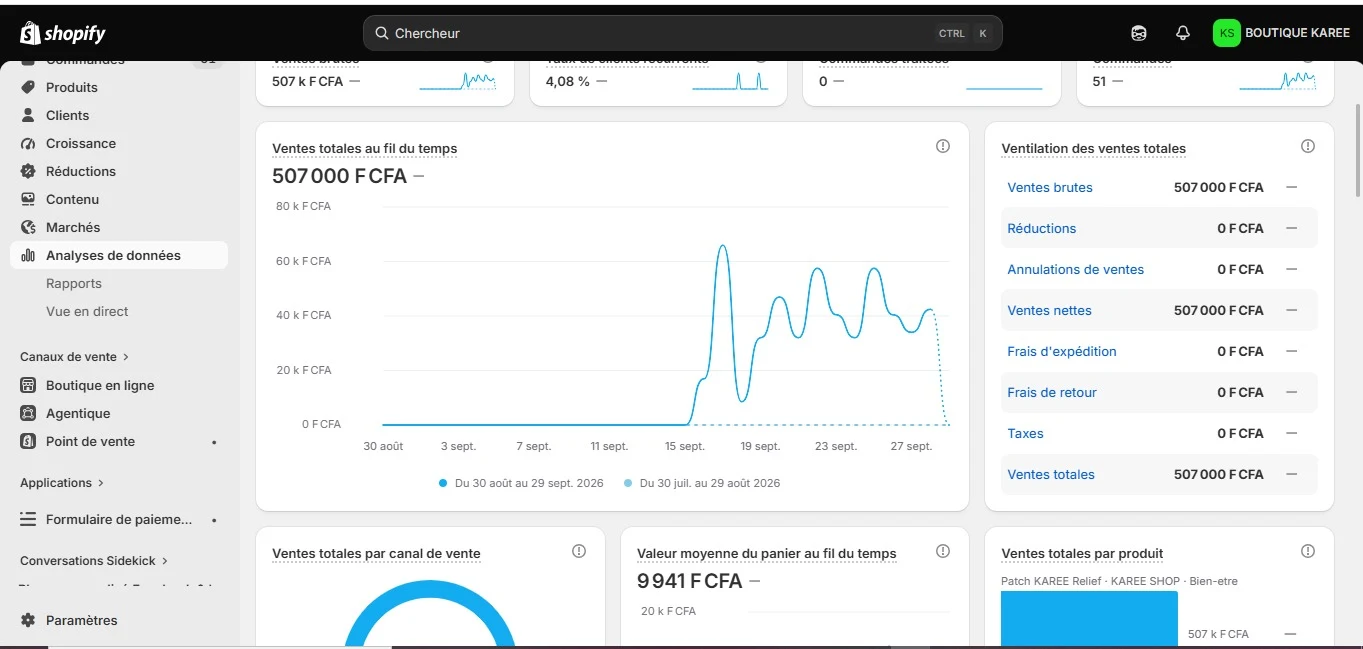Open the Agentique channel icon
This screenshot has width=1363, height=649.
(x=28, y=413)
